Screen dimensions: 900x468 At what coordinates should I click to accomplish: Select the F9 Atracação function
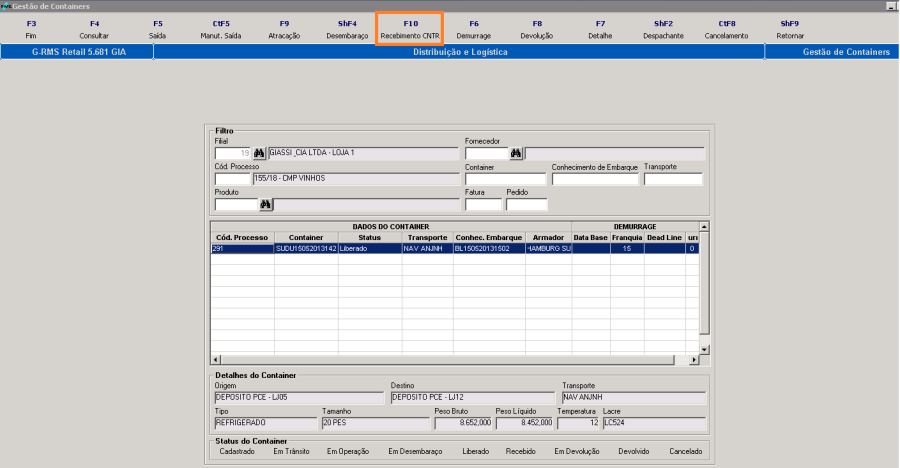(x=284, y=29)
